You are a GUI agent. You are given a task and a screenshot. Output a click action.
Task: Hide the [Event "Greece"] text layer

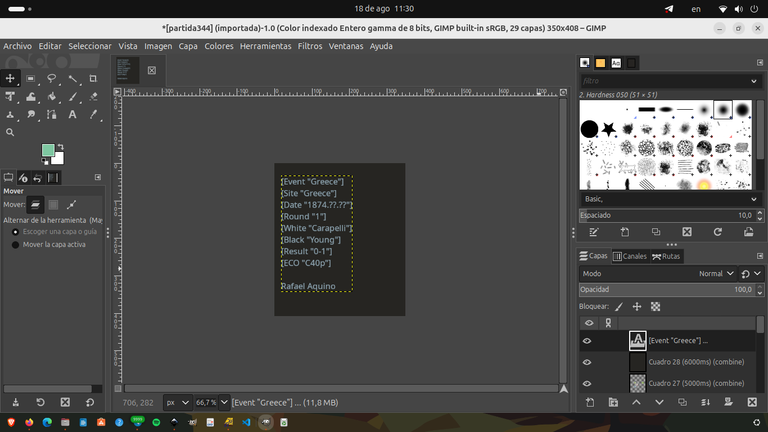click(587, 341)
